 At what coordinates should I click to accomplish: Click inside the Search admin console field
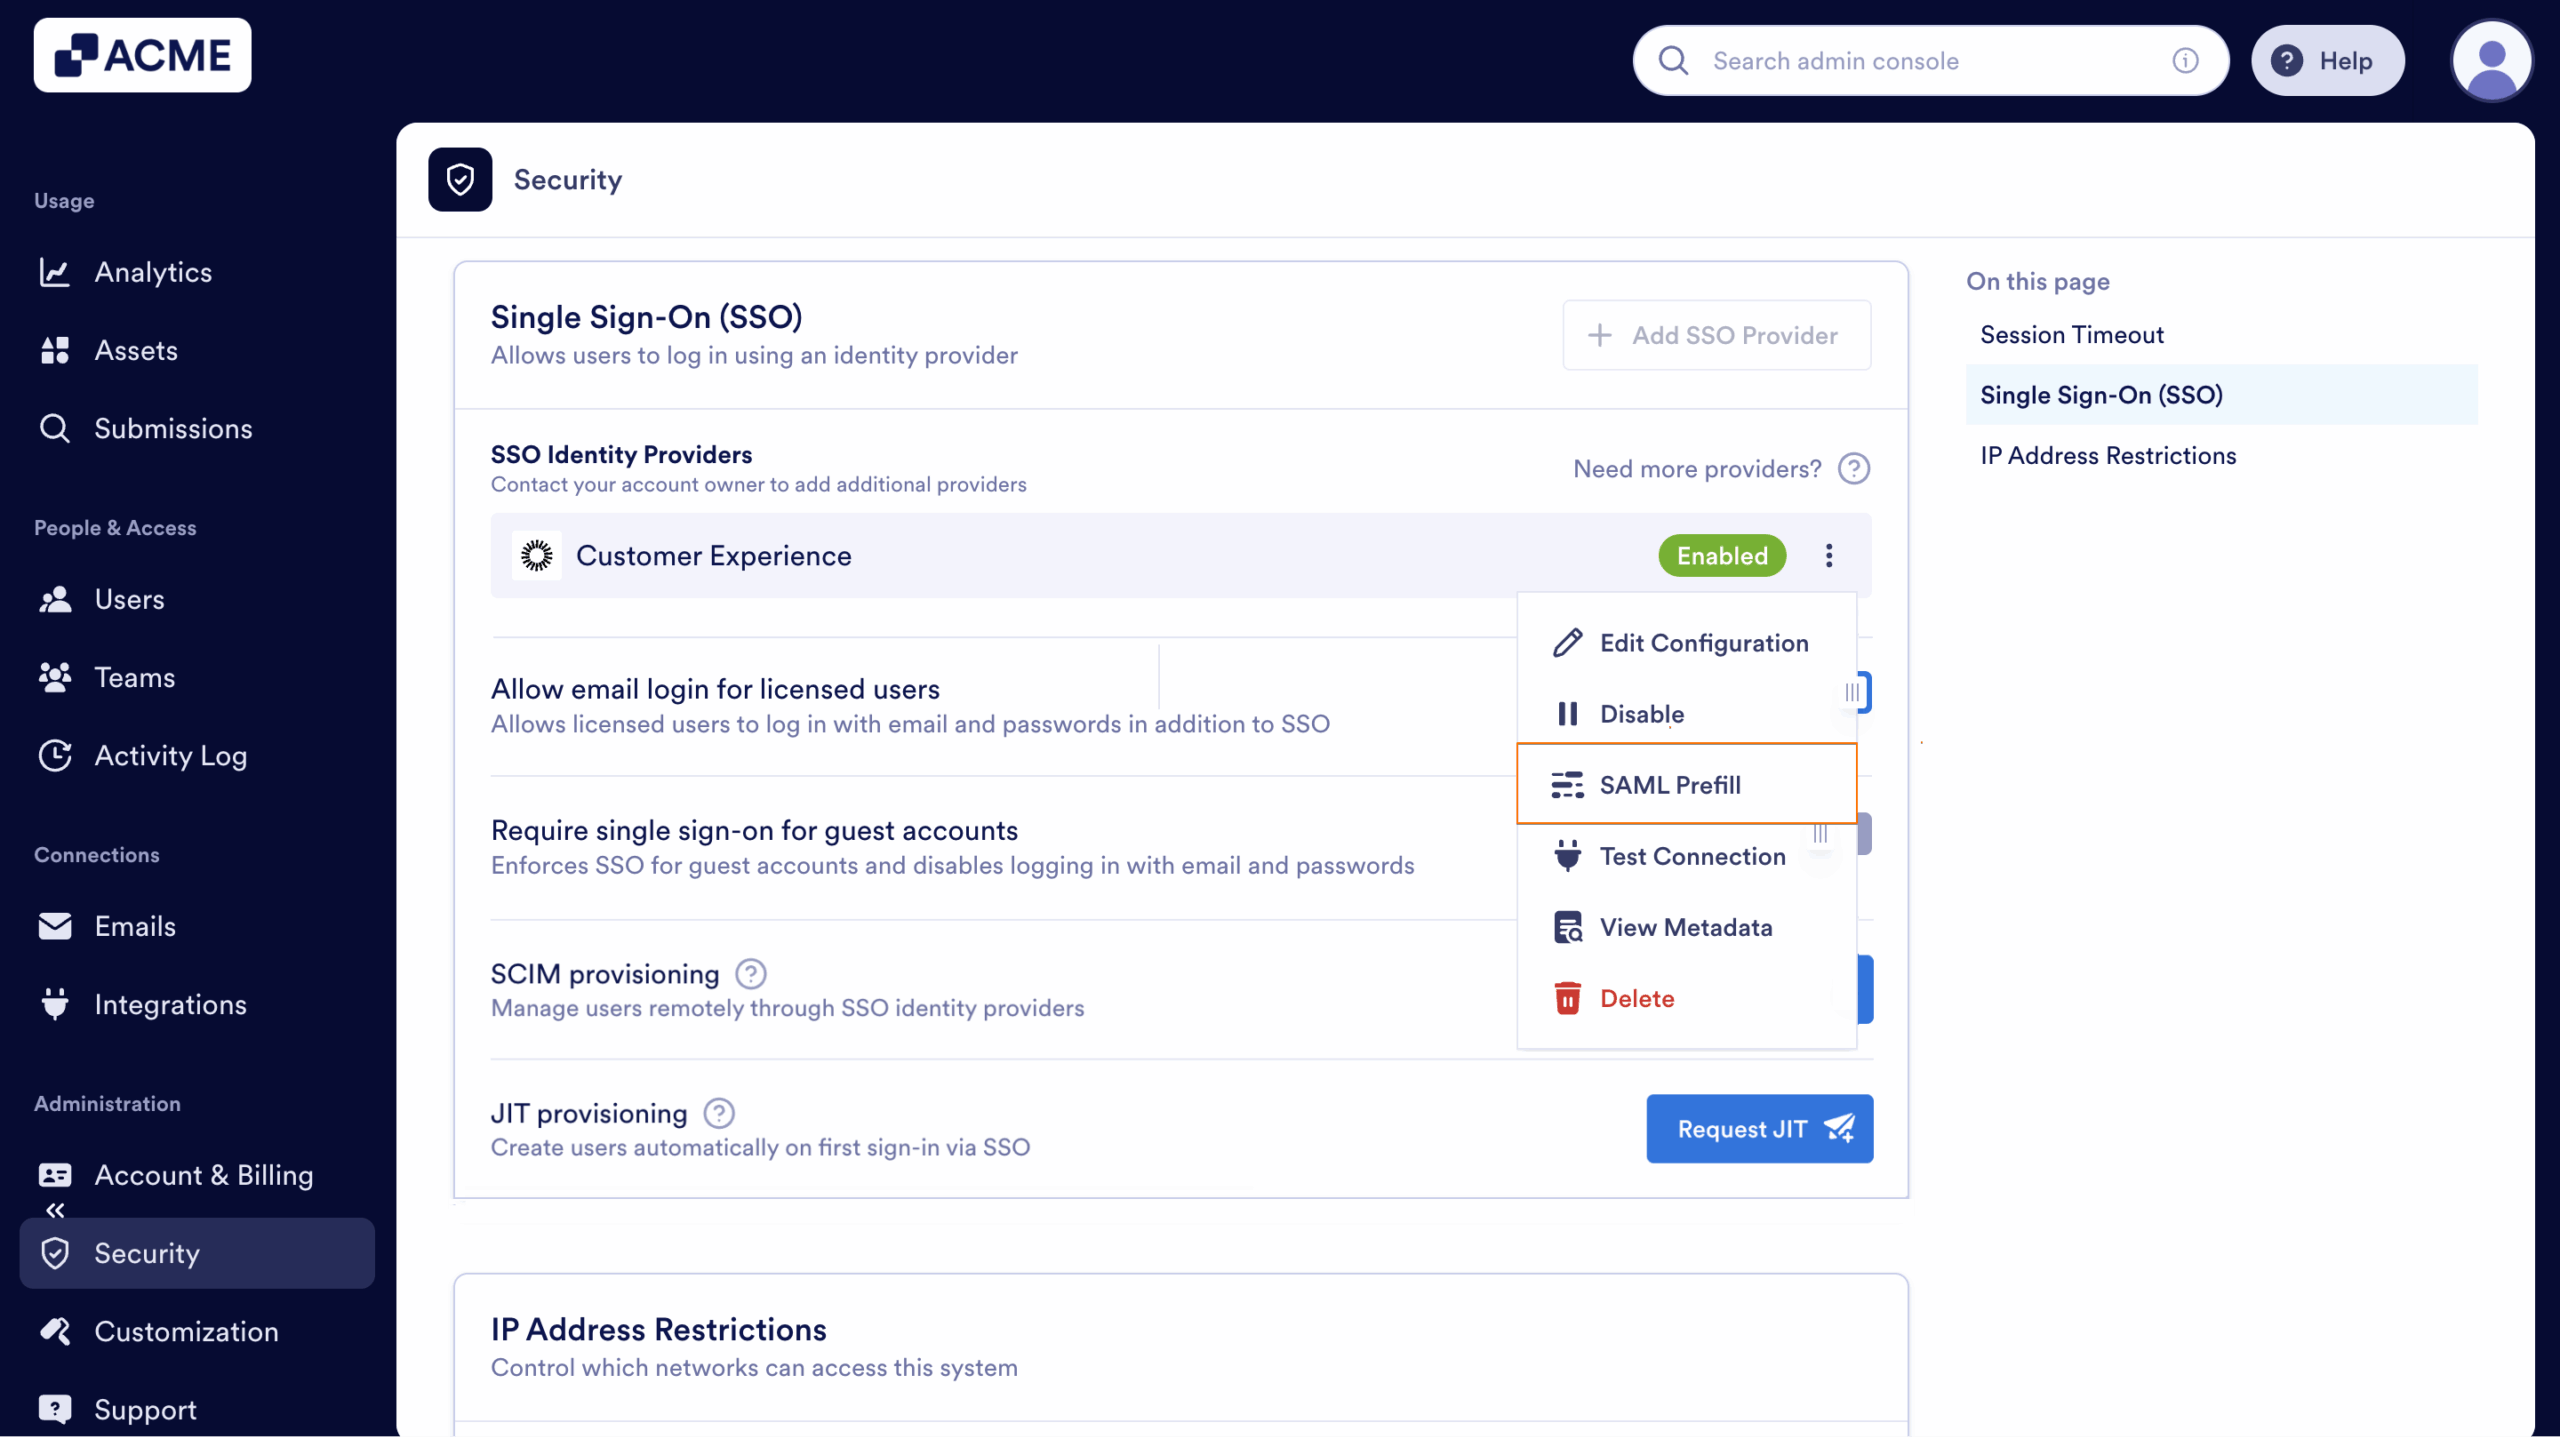point(1900,60)
